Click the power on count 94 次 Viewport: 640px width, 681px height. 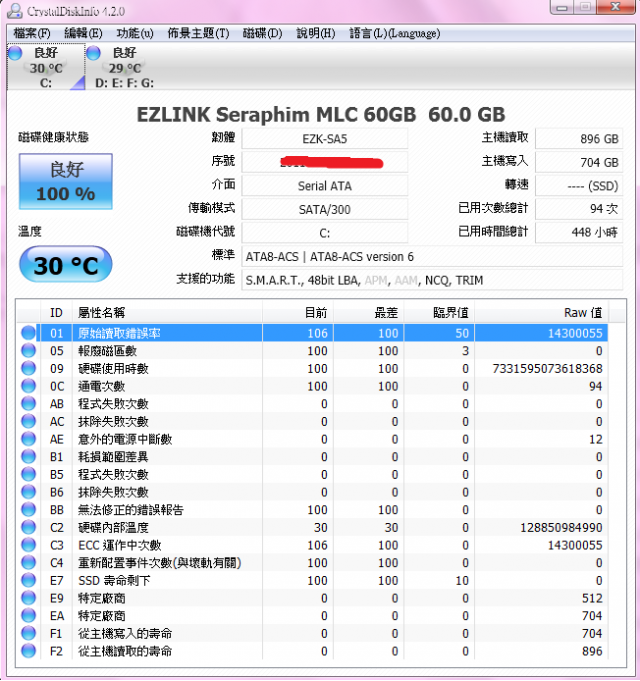(x=579, y=209)
